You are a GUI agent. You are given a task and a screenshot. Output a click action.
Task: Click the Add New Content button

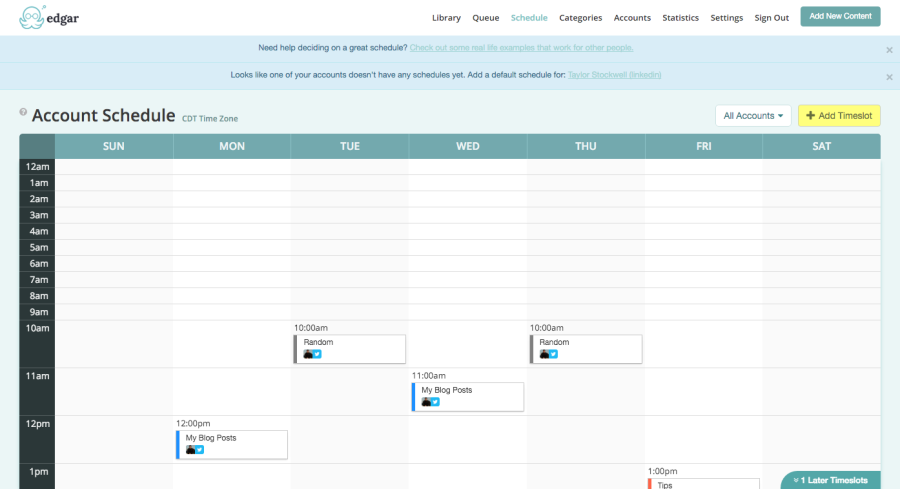tap(840, 16)
